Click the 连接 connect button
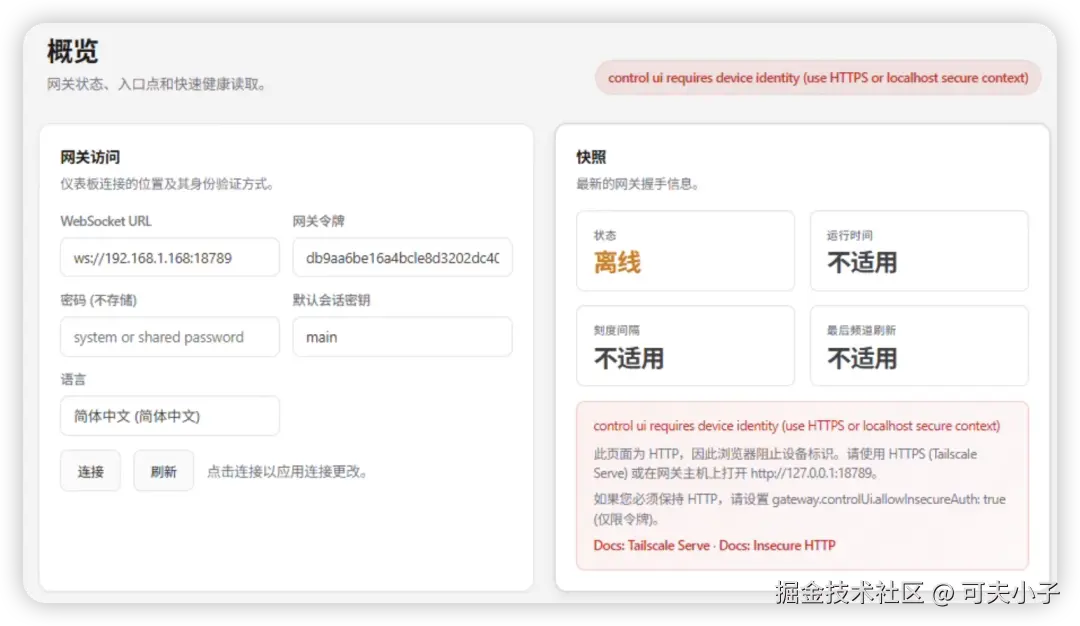The width and height of the screenshot is (1080, 626). [90, 471]
